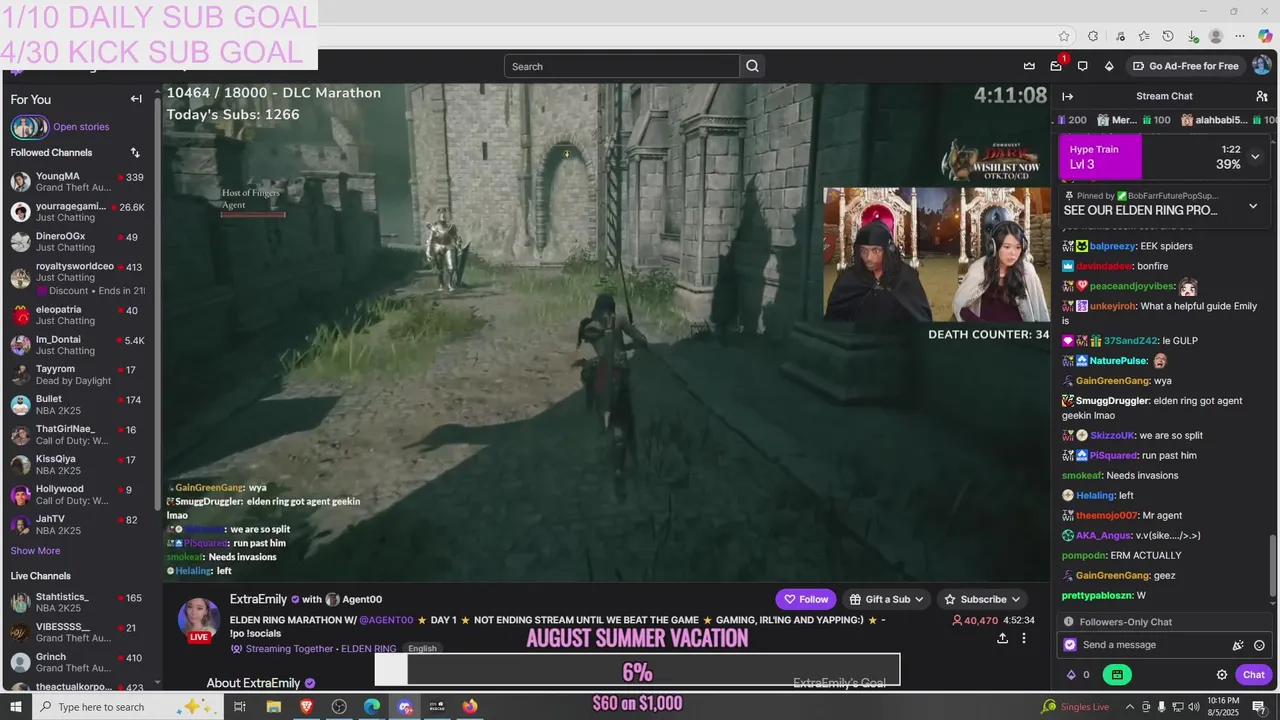Open Agent00 co-streamer link
The width and height of the screenshot is (1280, 720).
pos(362,599)
